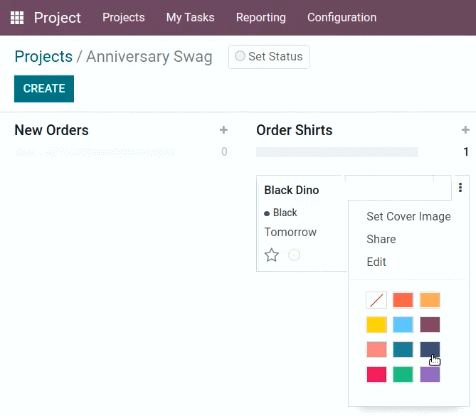476x416 pixels.
Task: Open the Configuration menu
Action: 342,17
